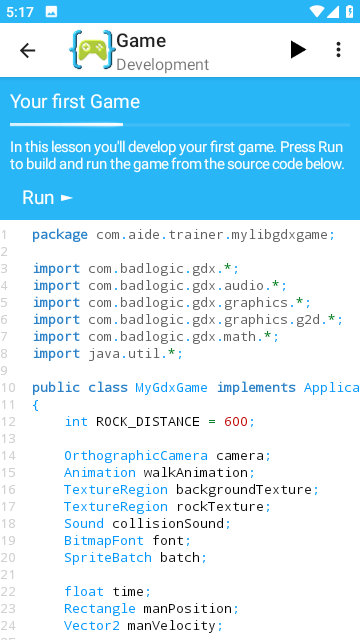Check the battery status bar icon

point(349,11)
